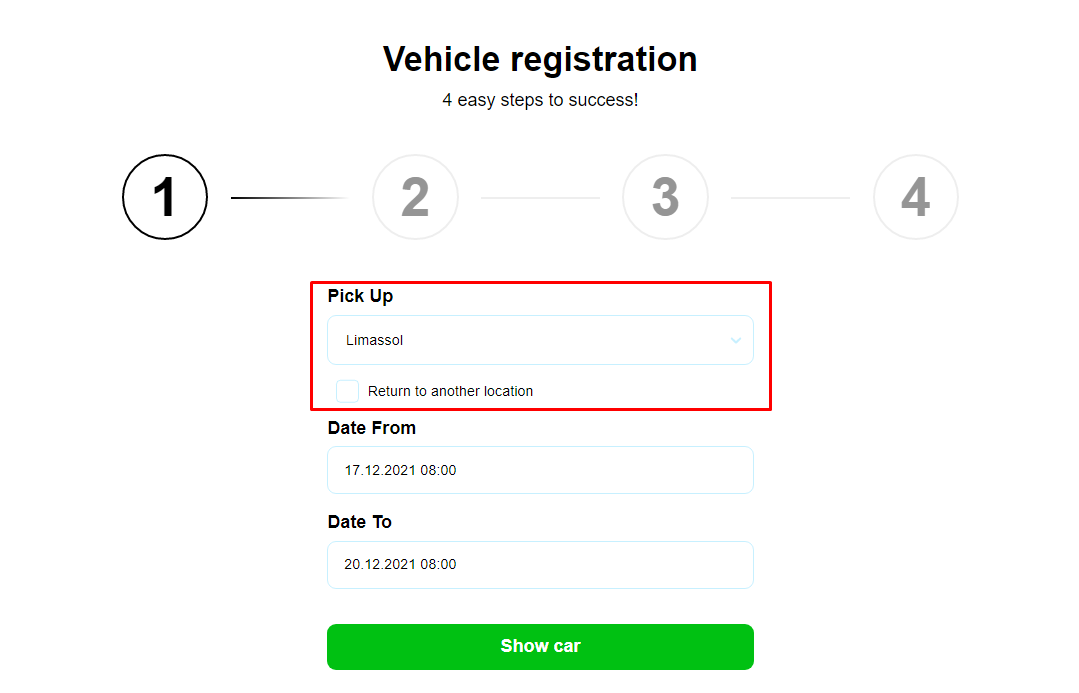Click the 'Vehicle registration' heading

click(540, 59)
